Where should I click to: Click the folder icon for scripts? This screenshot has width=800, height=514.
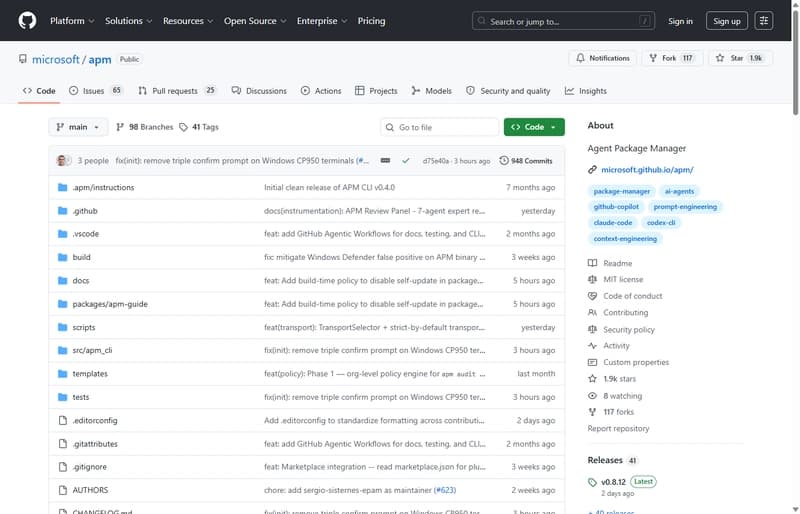click(x=63, y=327)
